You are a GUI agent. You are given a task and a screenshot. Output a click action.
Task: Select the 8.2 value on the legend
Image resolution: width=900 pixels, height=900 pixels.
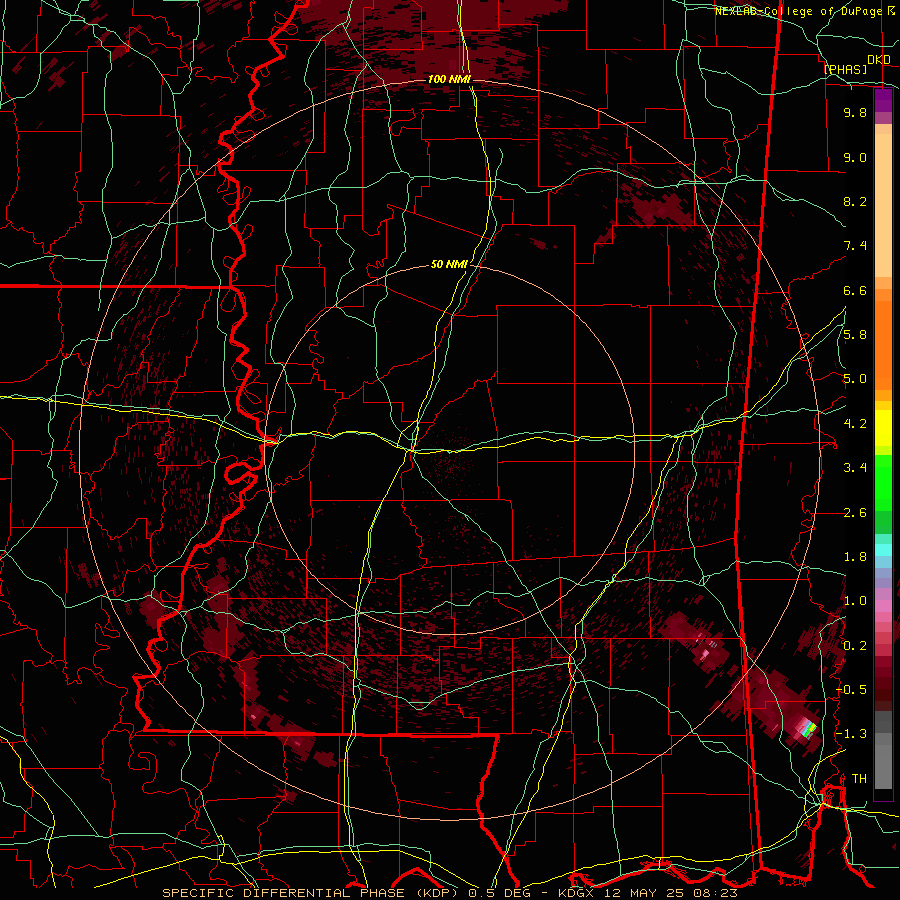(x=855, y=201)
